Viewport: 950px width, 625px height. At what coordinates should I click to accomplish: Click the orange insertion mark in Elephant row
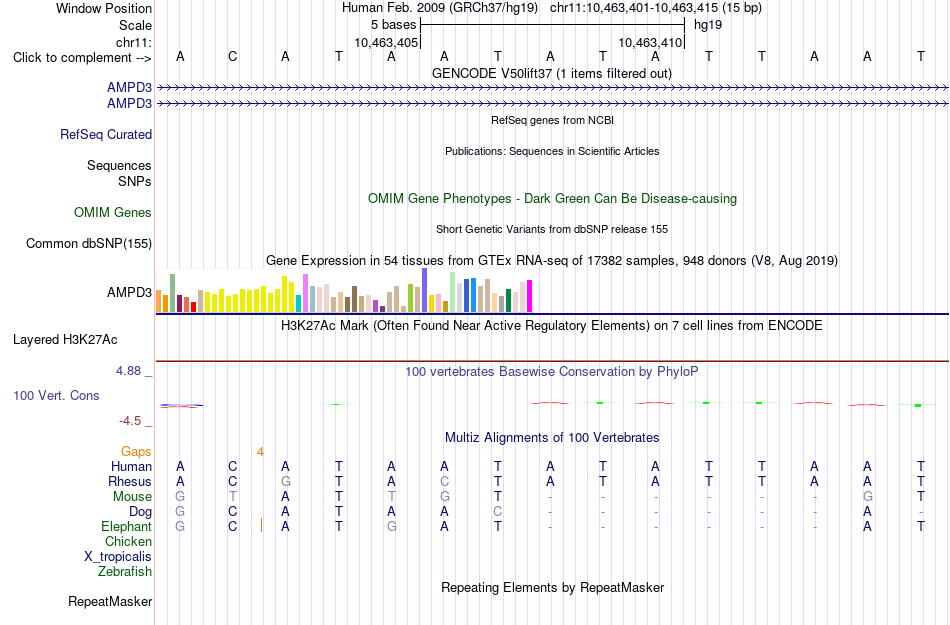pos(261,525)
